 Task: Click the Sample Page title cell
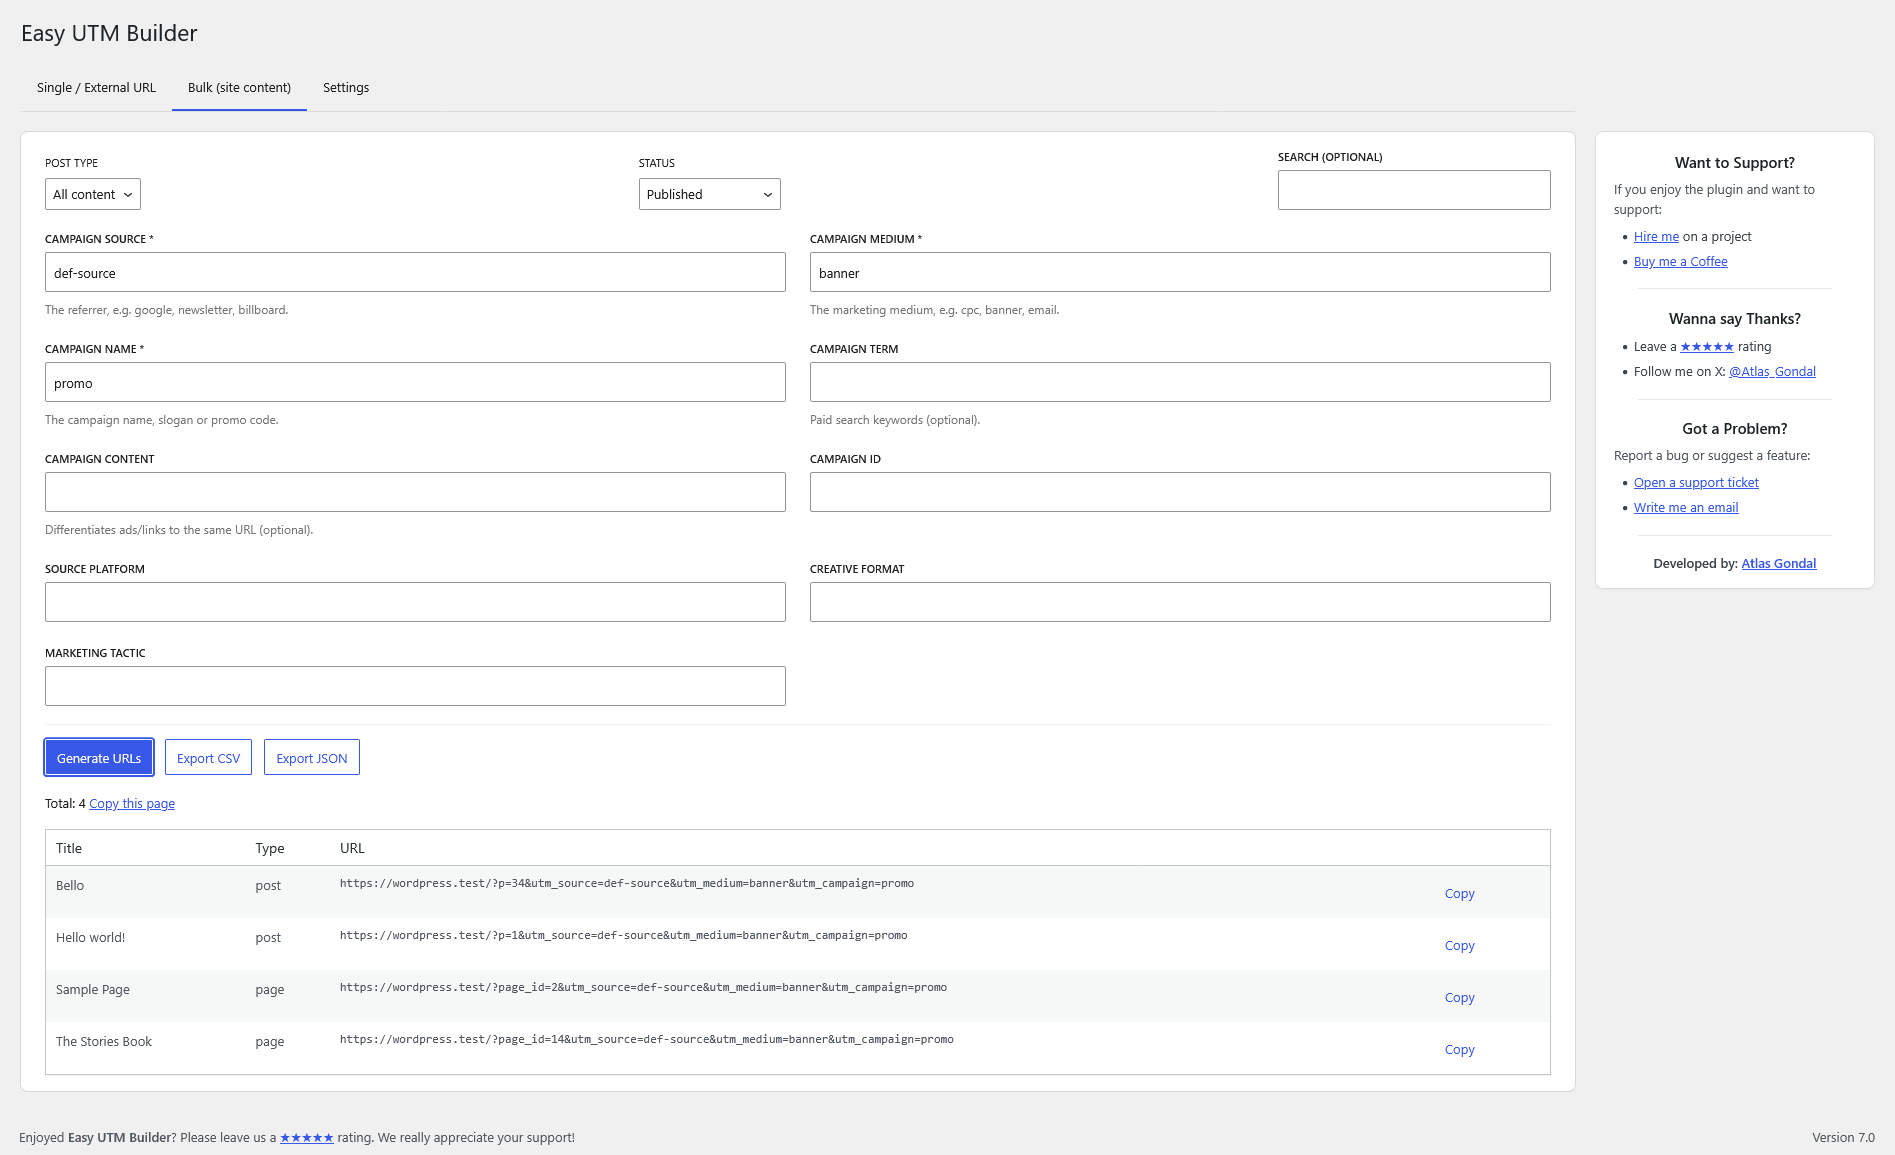(93, 990)
